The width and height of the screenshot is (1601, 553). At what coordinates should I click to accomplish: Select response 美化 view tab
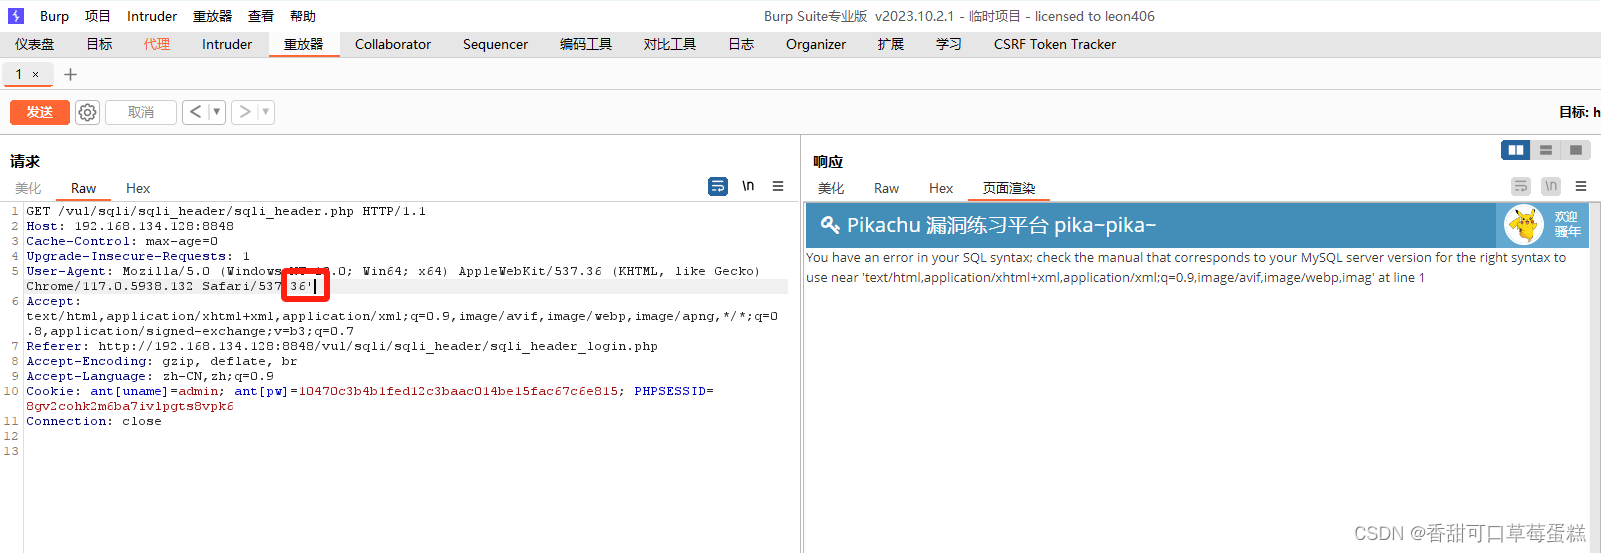(831, 188)
